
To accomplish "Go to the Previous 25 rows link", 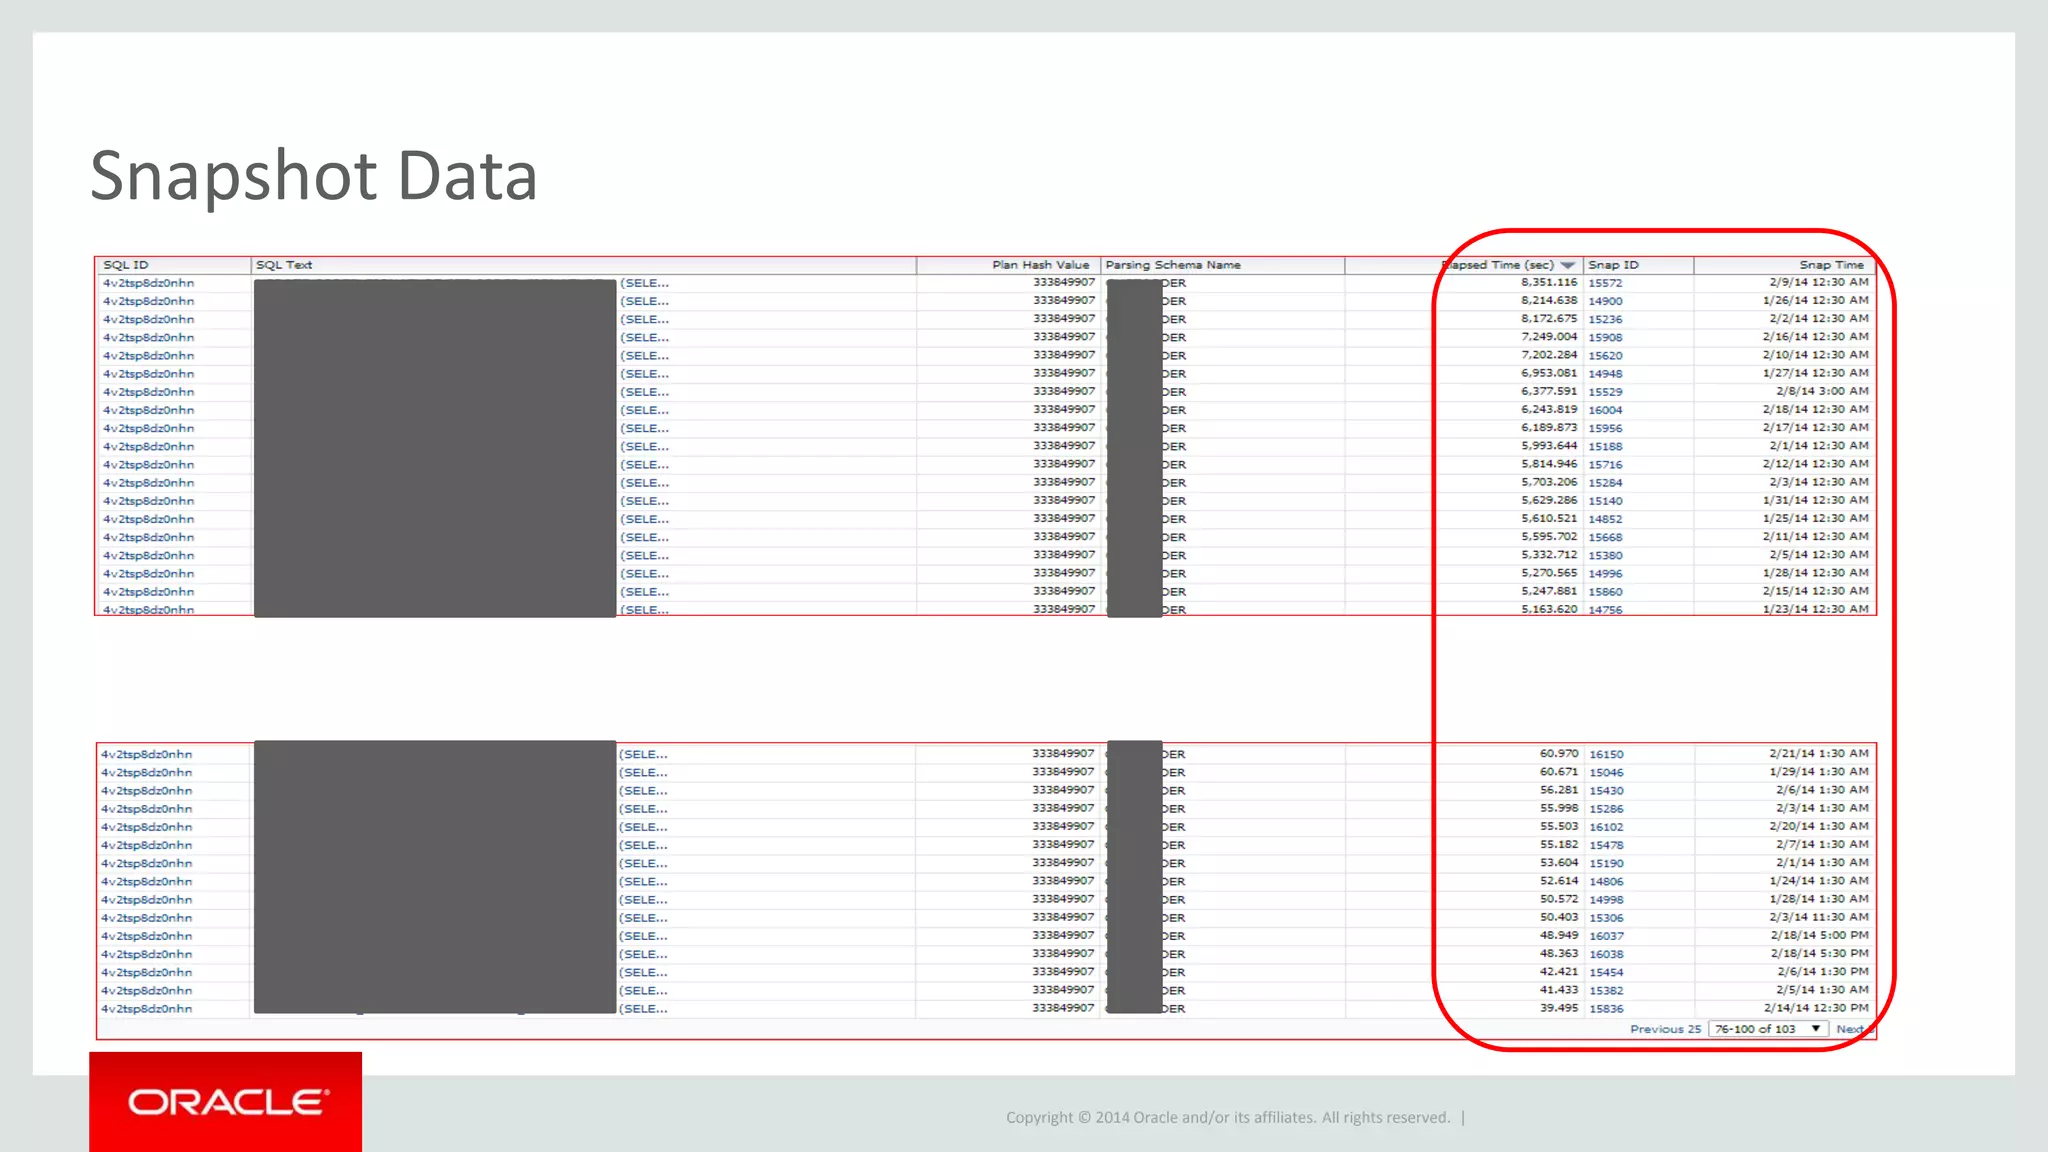I will [x=1665, y=1029].
